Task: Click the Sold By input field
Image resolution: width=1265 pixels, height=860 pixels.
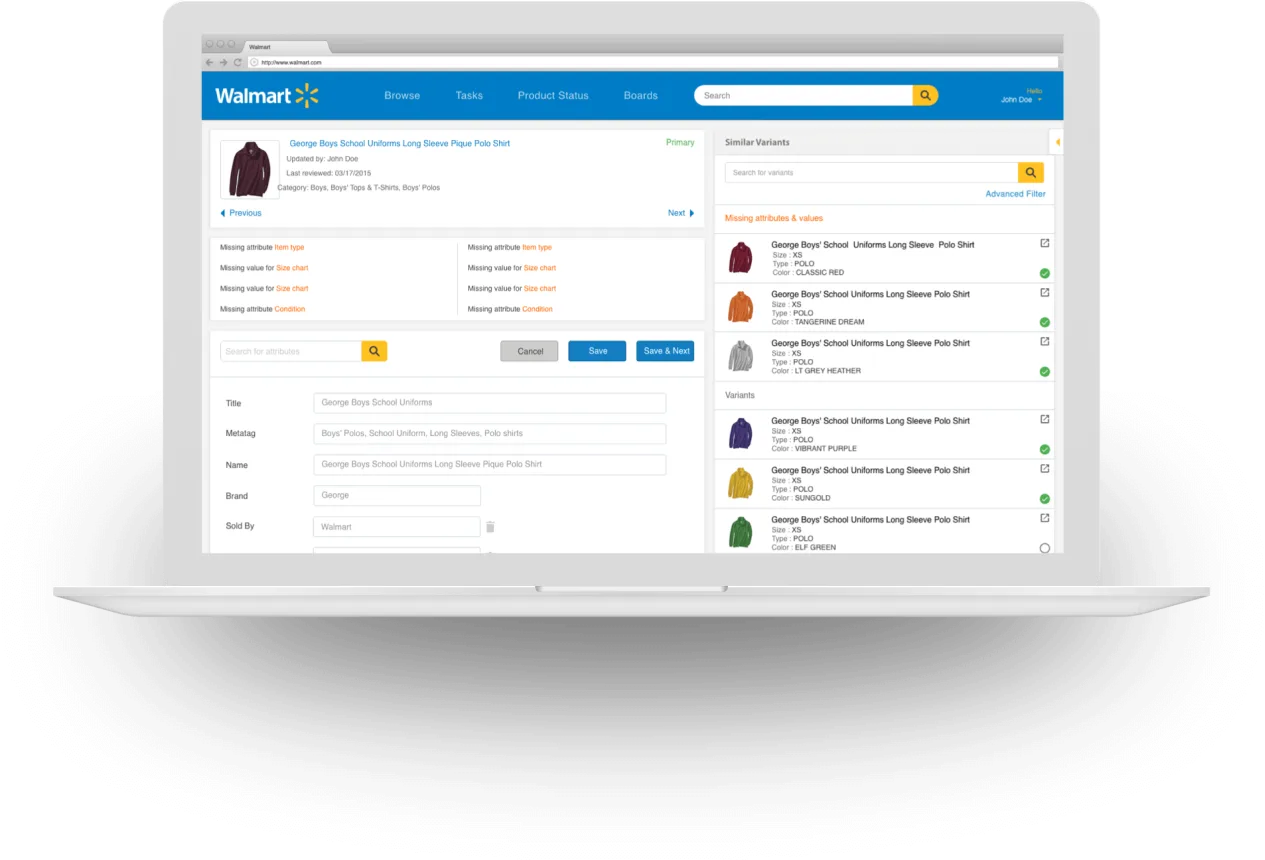Action: (397, 527)
